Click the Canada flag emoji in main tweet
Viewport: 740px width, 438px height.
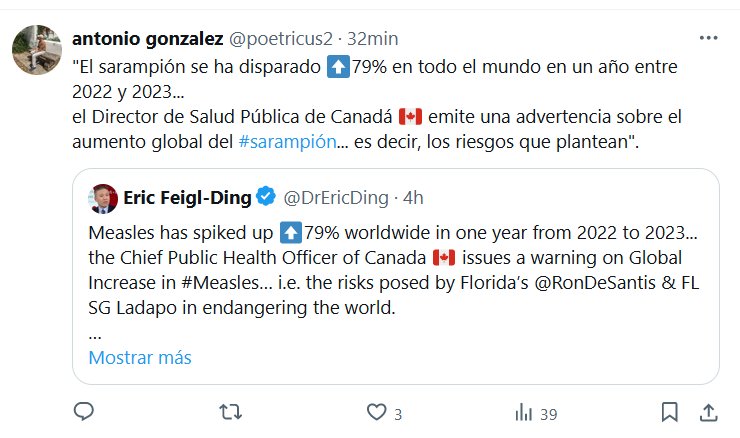pos(411,117)
